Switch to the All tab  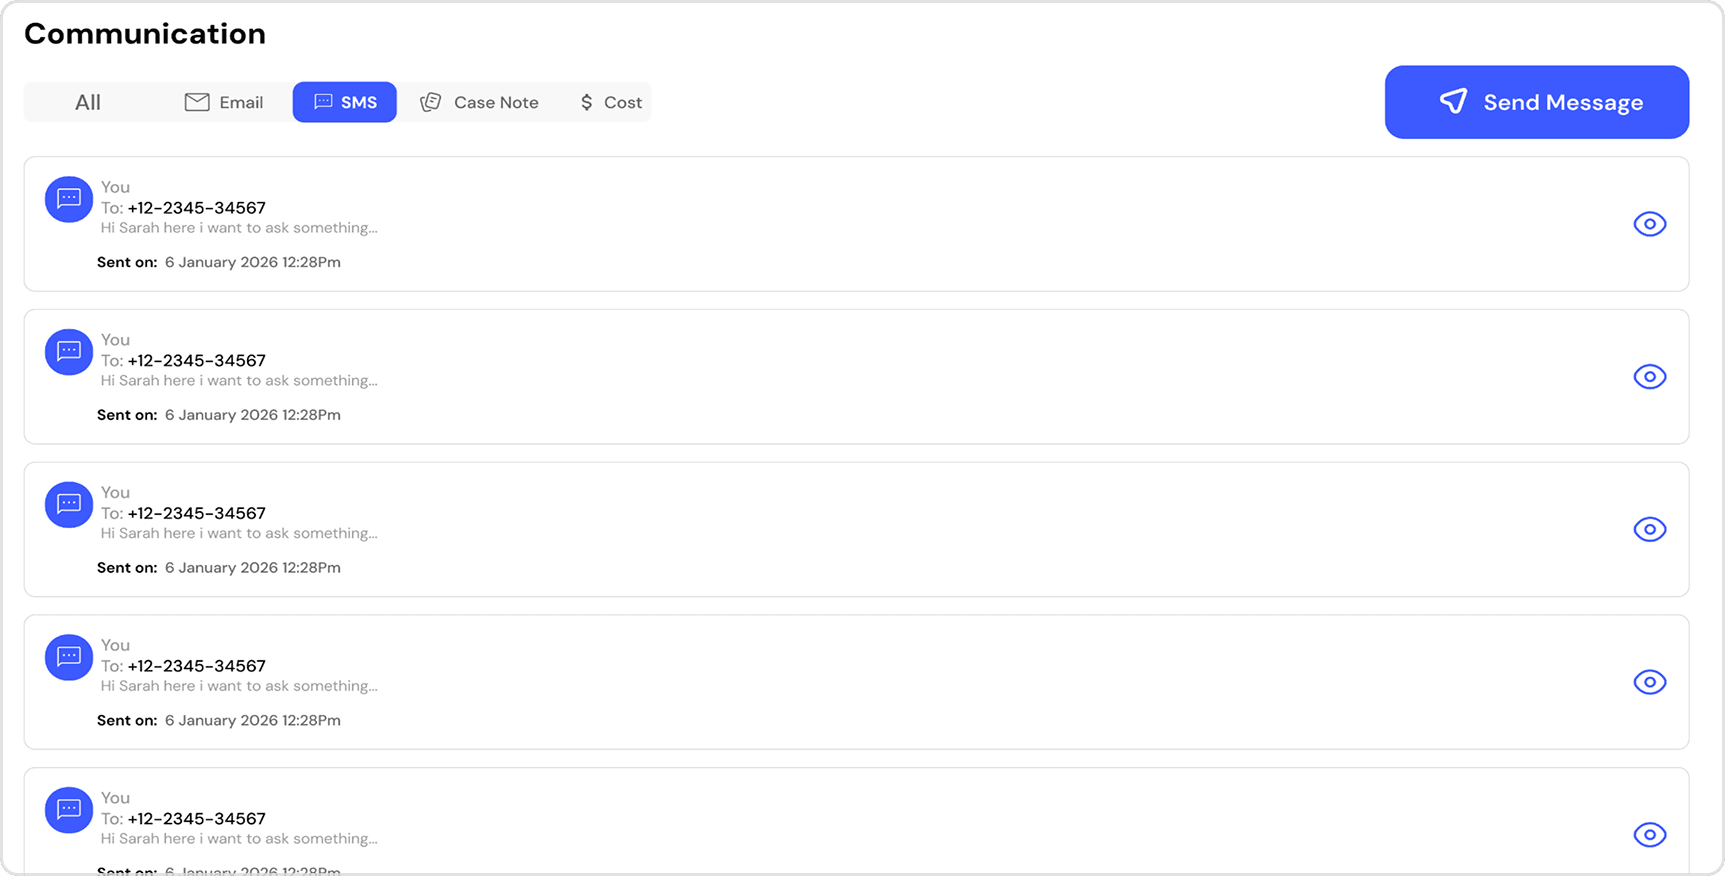point(88,102)
